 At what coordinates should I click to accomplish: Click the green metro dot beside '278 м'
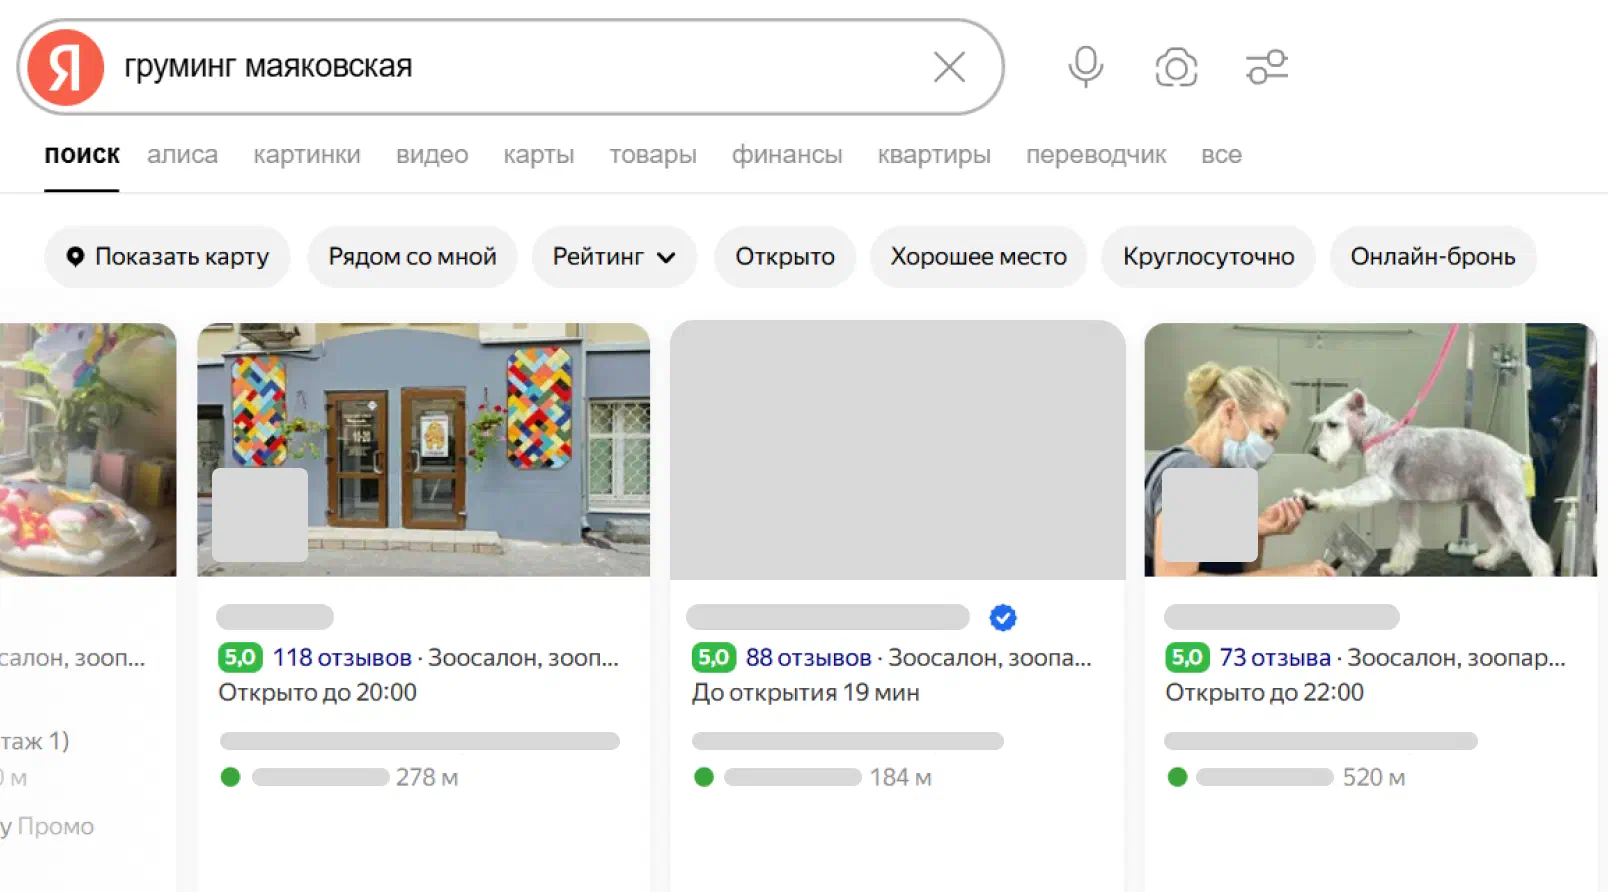[230, 777]
